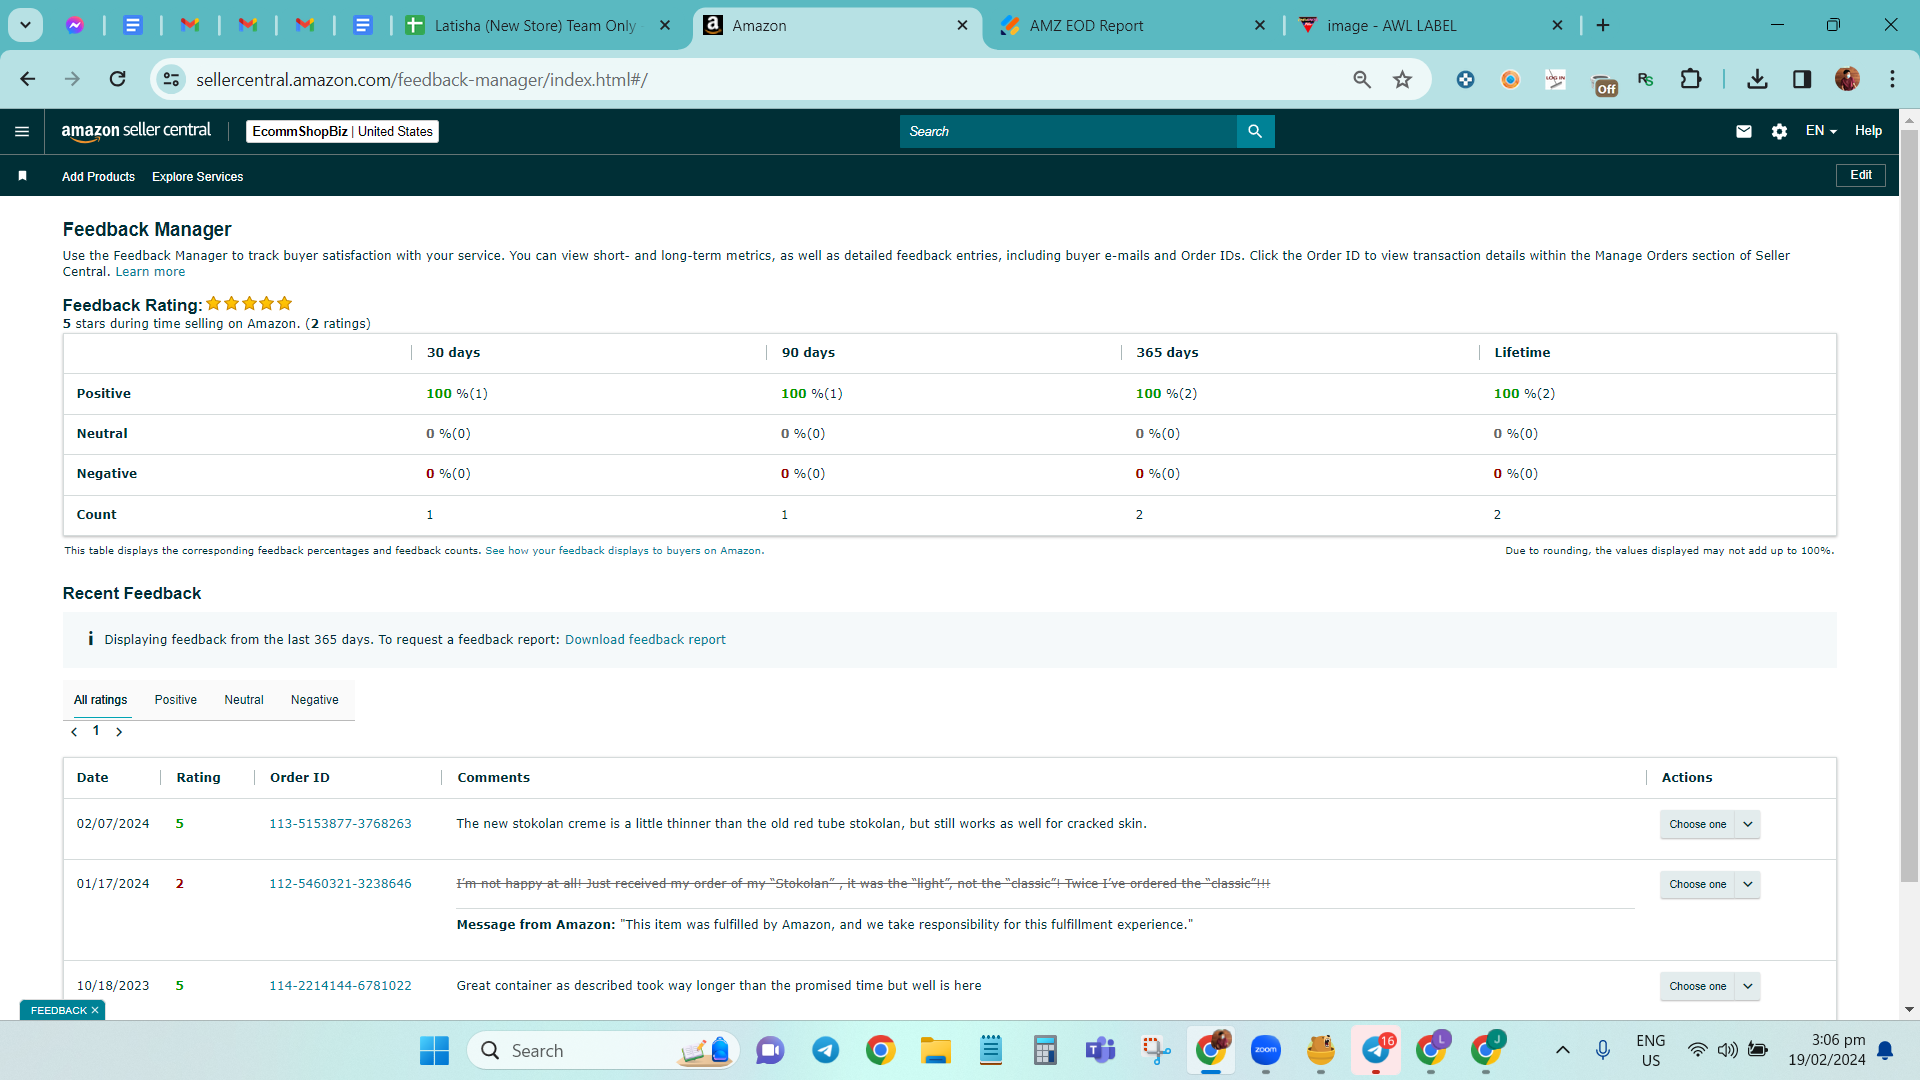Viewport: 1920px width, 1080px height.
Task: Switch to the image - AWL LABEL browser tab
Action: [1429, 26]
